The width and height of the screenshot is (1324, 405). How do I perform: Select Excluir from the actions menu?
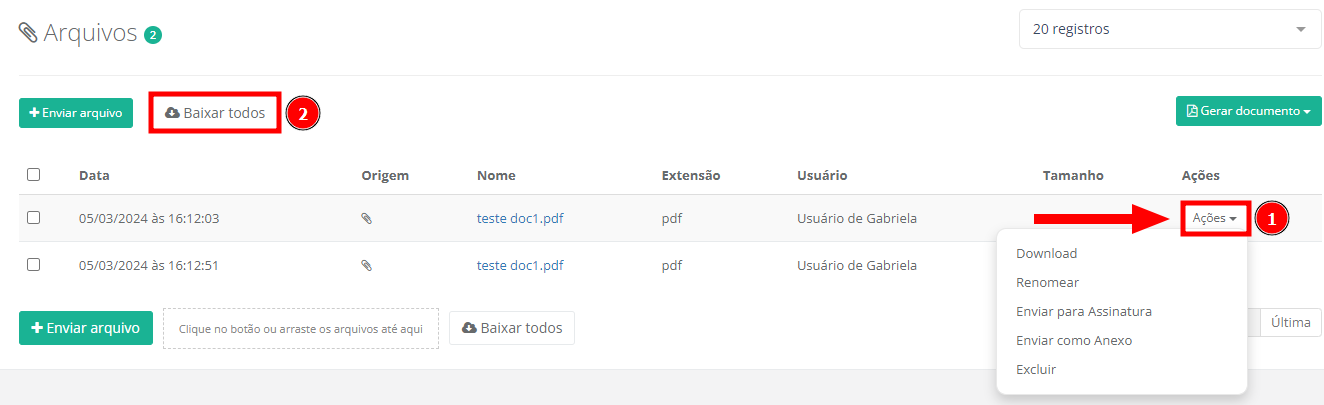point(1035,370)
